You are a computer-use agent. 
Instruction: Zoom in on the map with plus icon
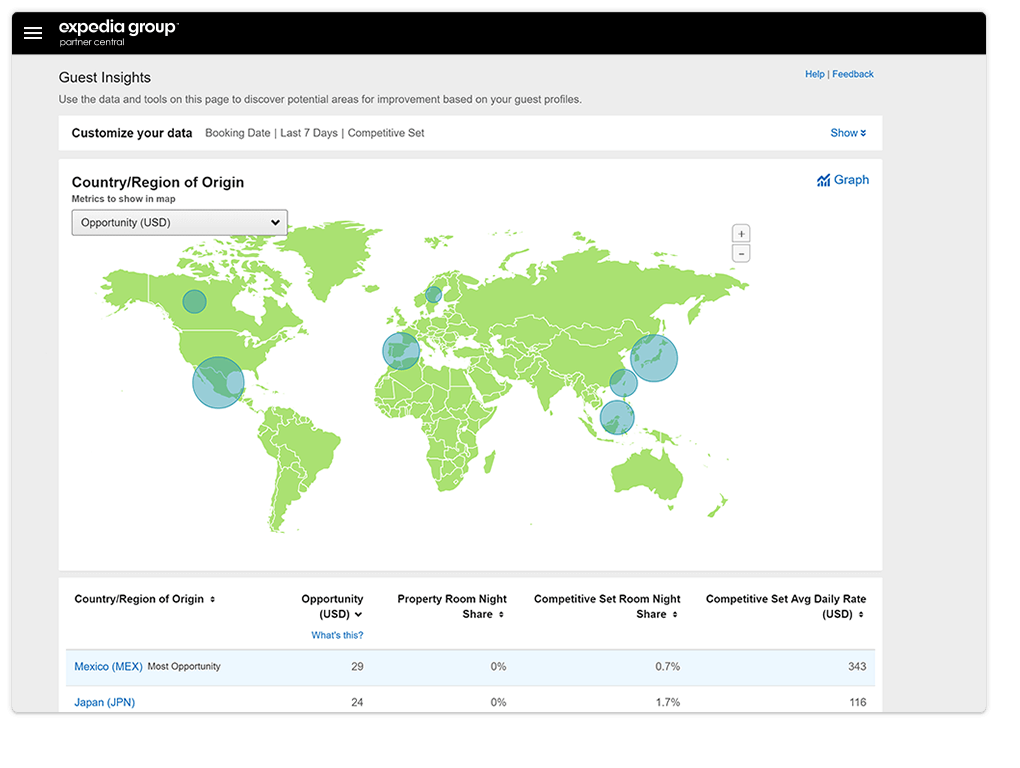coord(741,233)
